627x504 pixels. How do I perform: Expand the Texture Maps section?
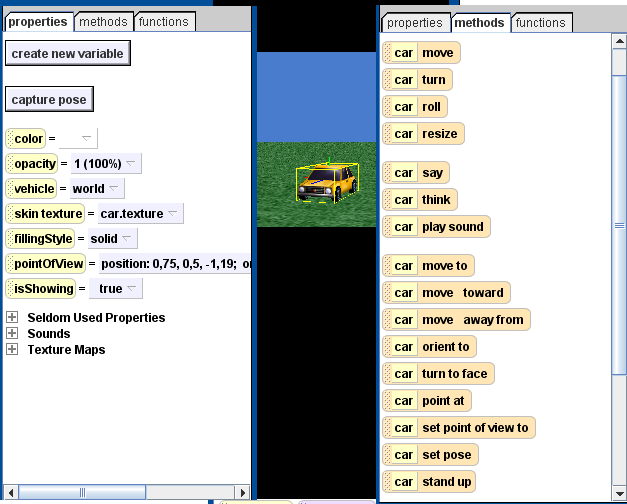pos(12,350)
